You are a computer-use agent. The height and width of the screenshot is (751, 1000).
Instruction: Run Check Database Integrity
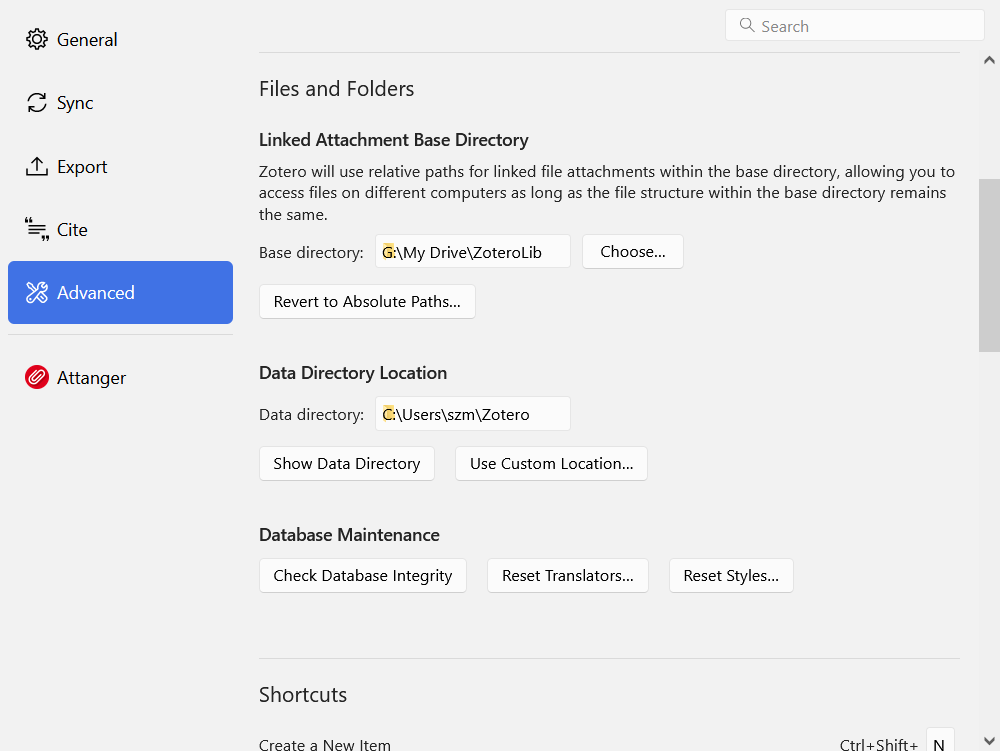(363, 576)
